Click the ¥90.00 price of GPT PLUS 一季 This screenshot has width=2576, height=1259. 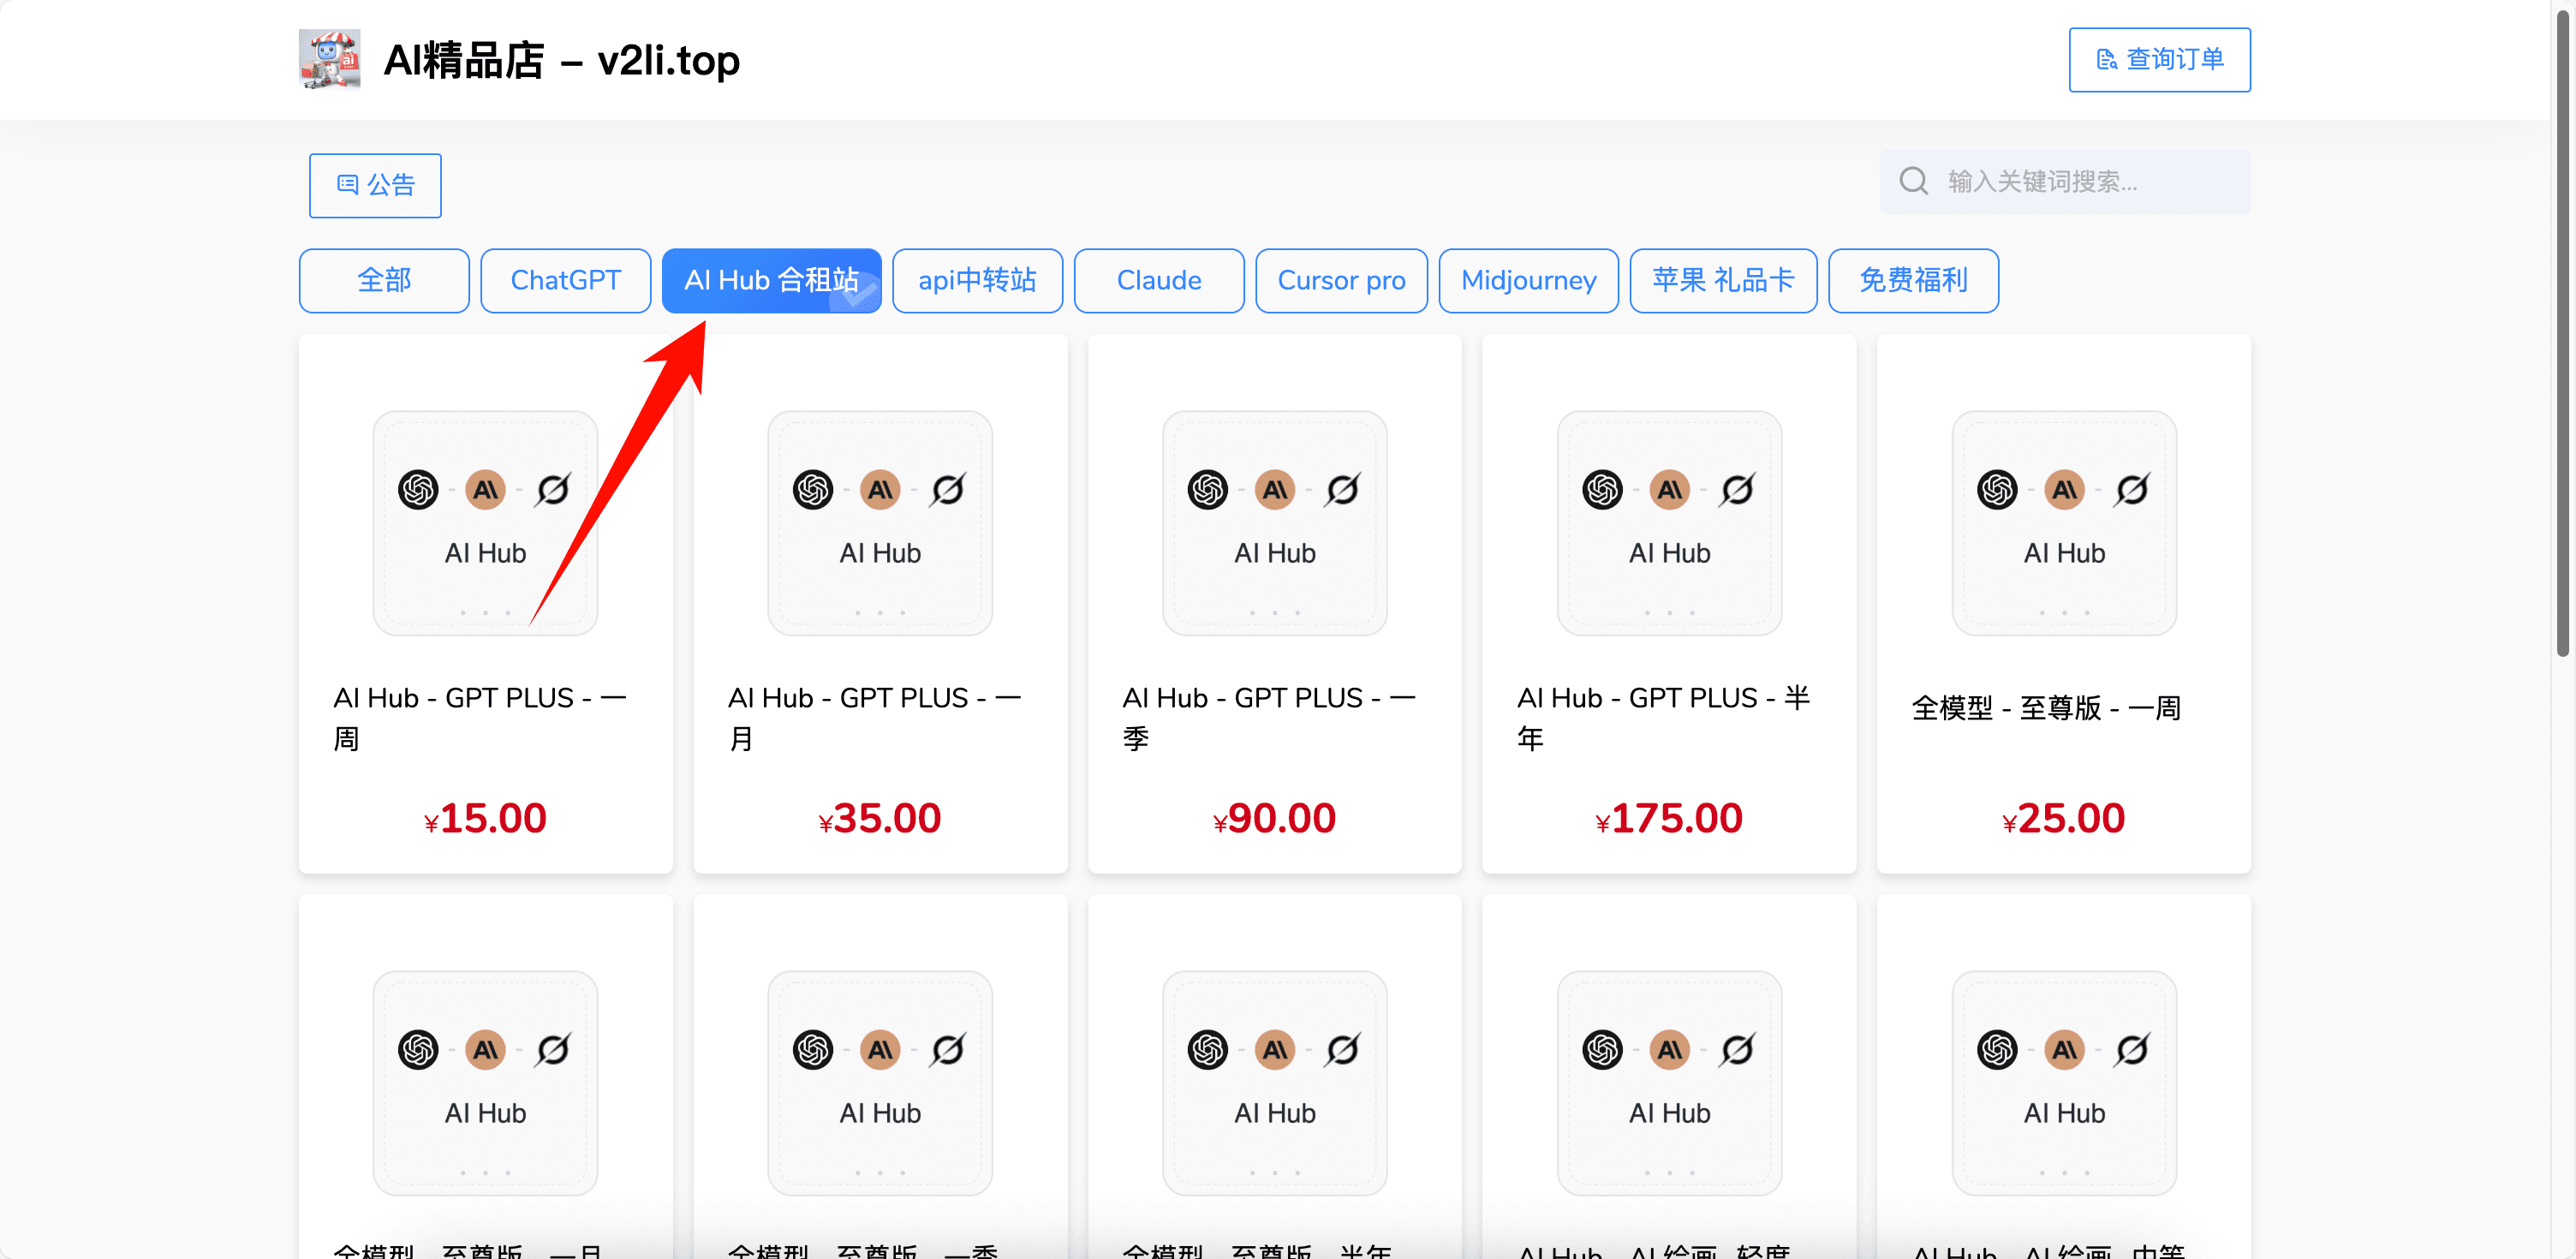point(1274,818)
